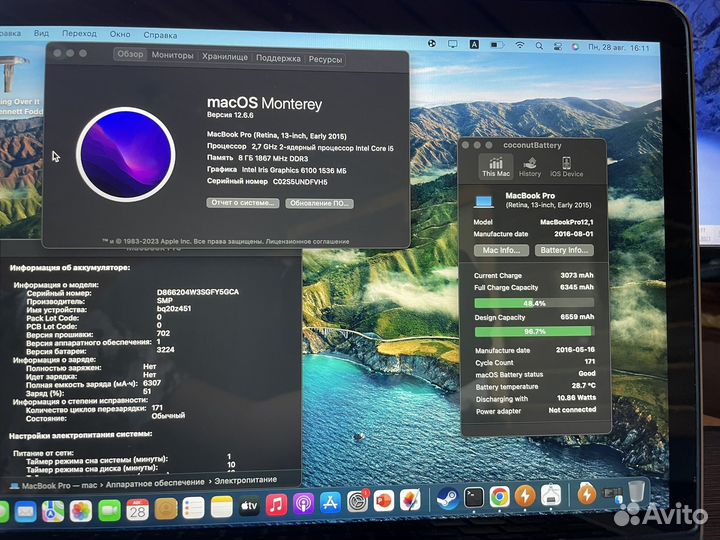The image size is (720, 540).
Task: Switch to the Мониторы tab
Action: coord(172,55)
